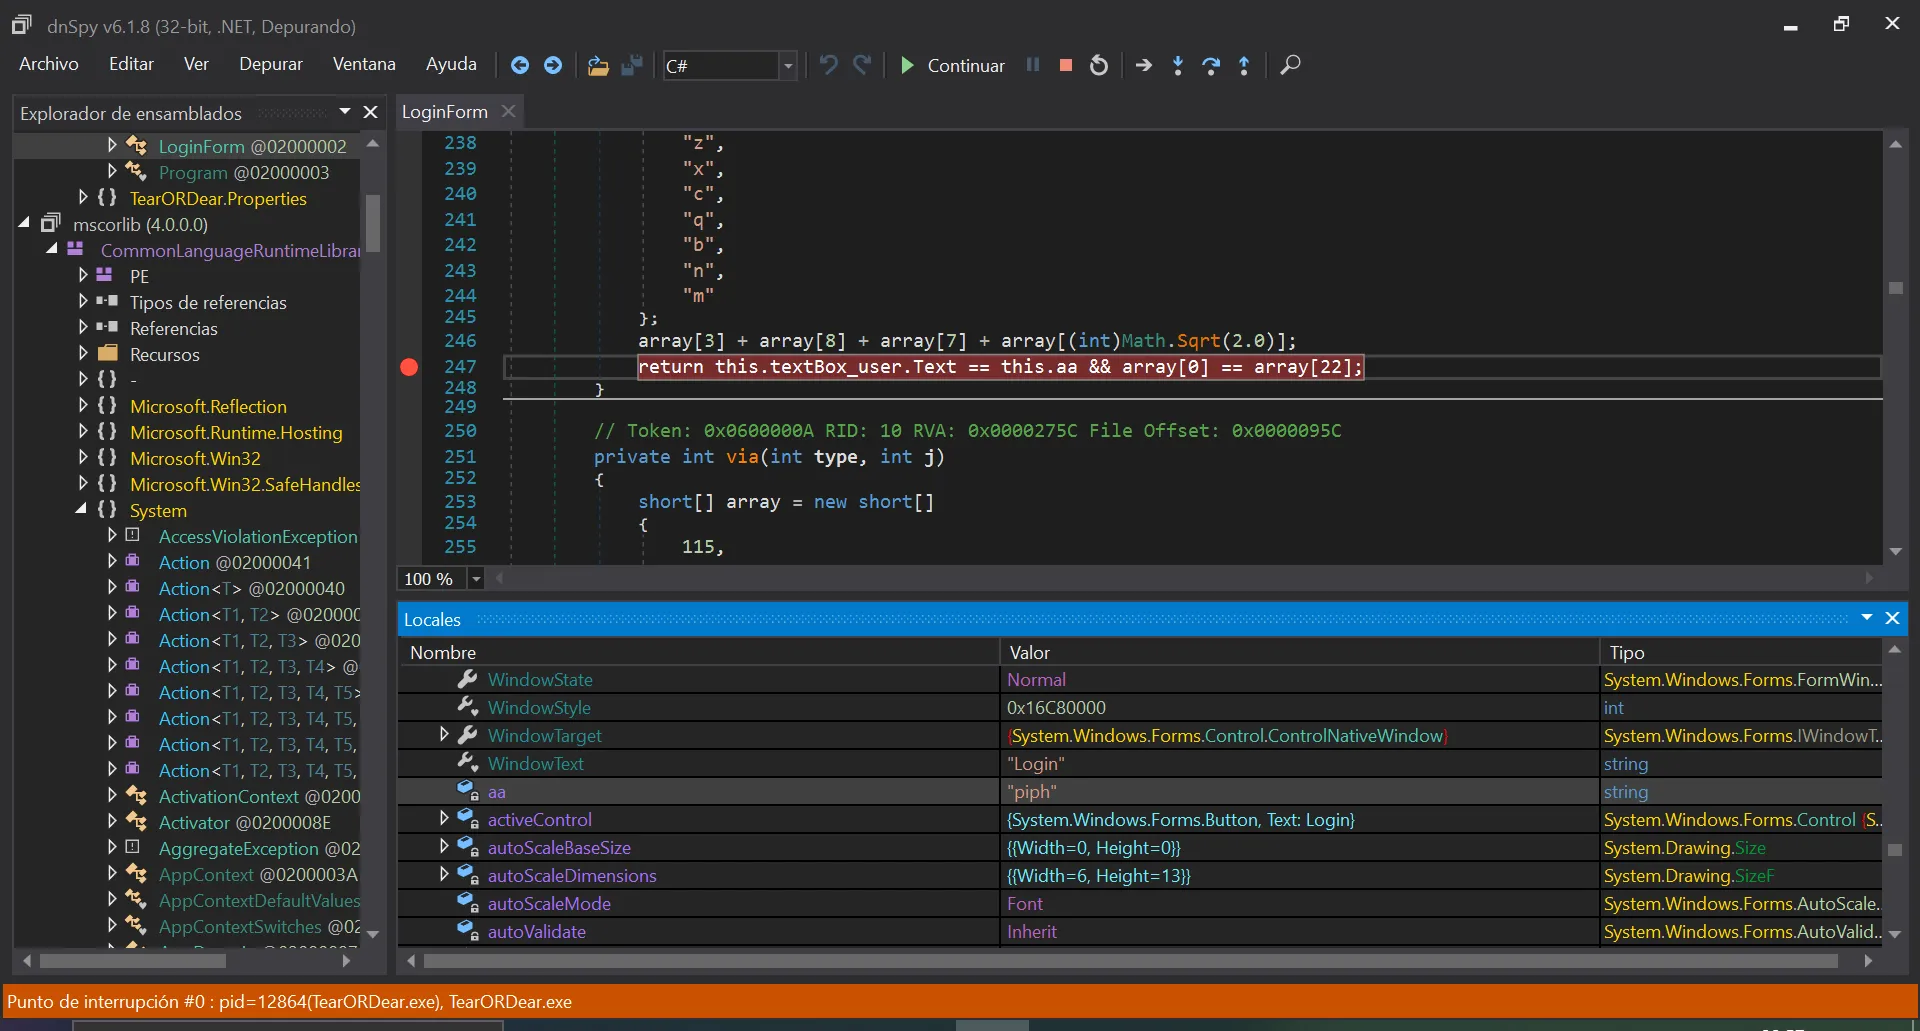Open the Archivo menu
The width and height of the screenshot is (1920, 1031).
tap(49, 64)
